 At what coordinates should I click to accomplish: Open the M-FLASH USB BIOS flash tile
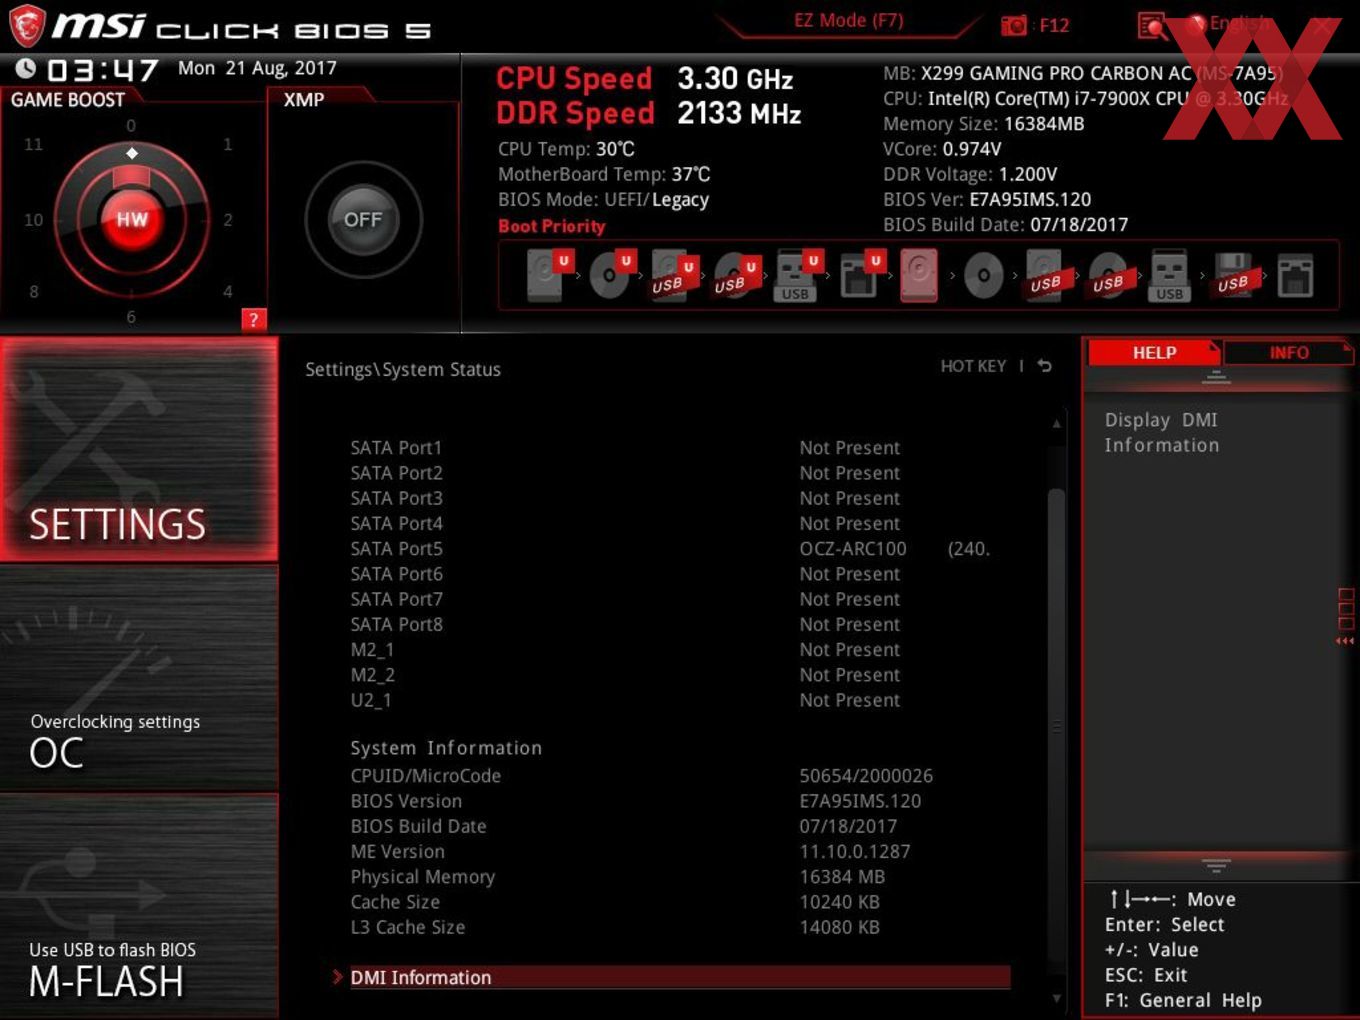click(139, 906)
